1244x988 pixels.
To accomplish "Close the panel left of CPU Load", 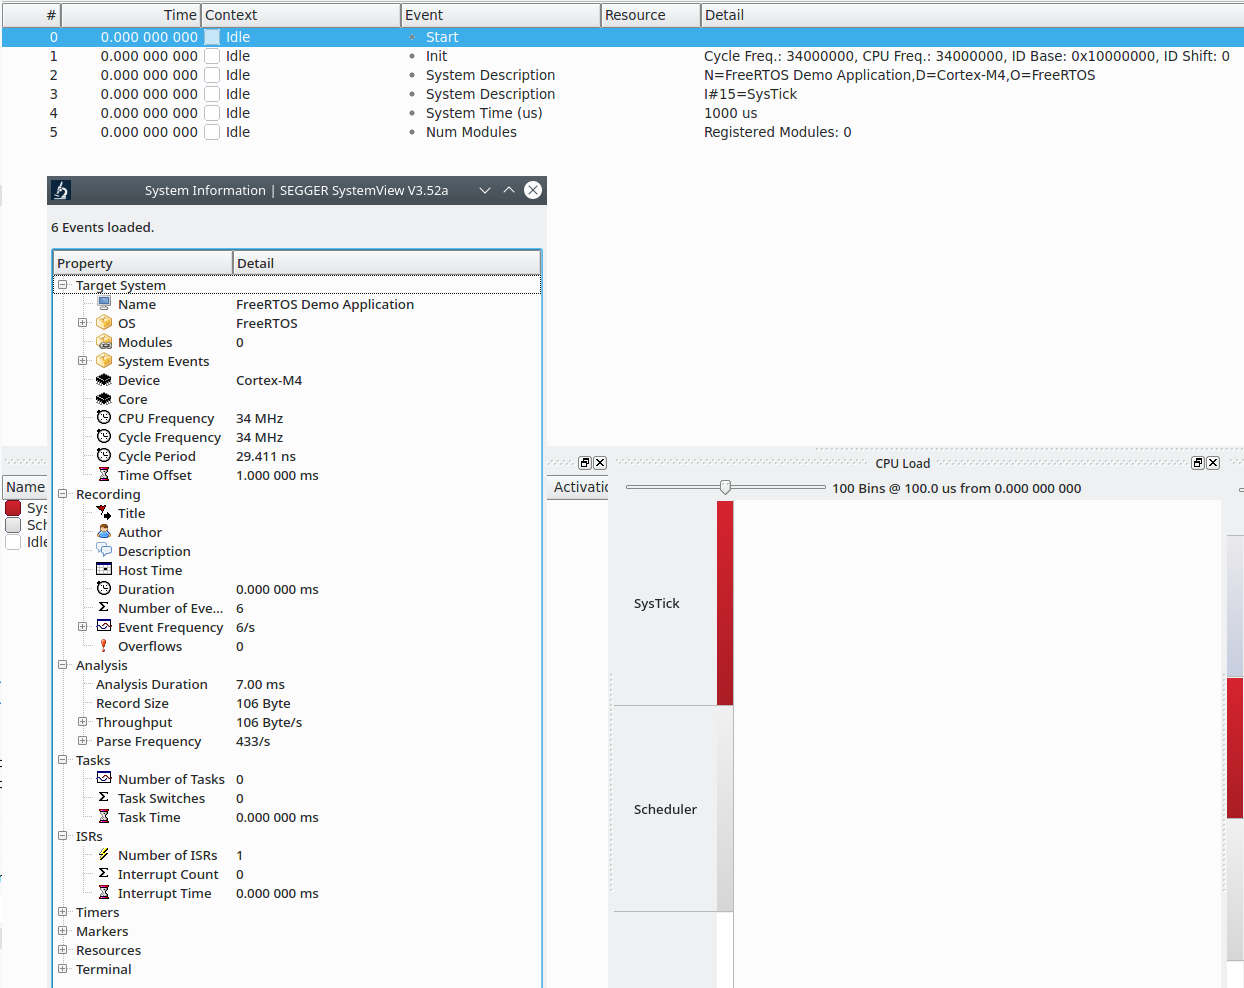I will [x=600, y=463].
